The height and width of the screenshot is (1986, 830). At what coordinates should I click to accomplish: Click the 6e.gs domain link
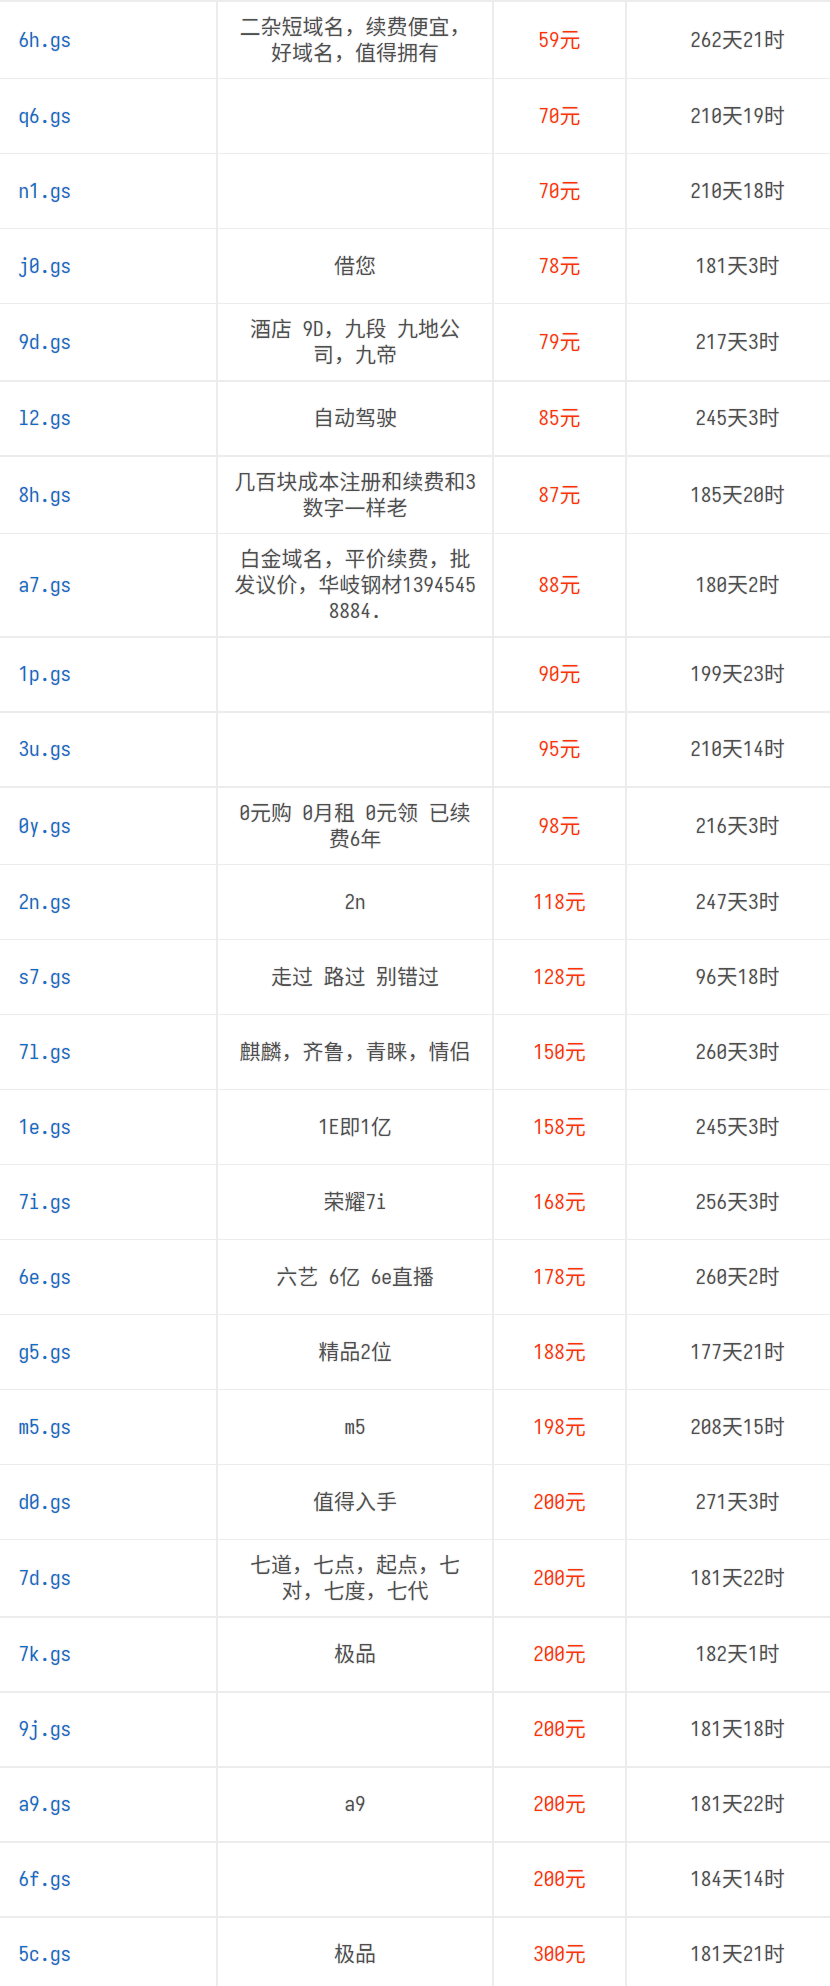pos(45,1277)
